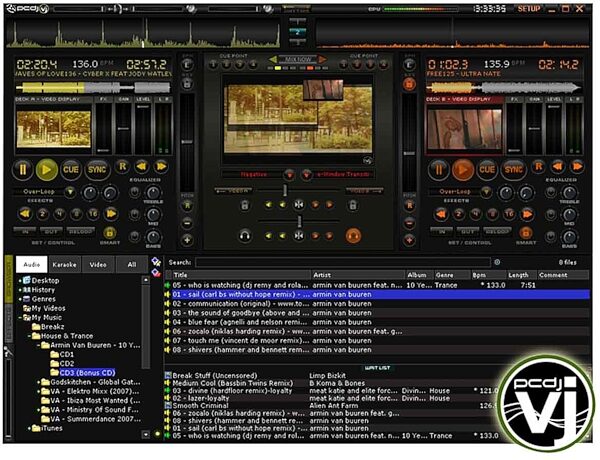Select loop length 16 on right deck

coord(509,214)
